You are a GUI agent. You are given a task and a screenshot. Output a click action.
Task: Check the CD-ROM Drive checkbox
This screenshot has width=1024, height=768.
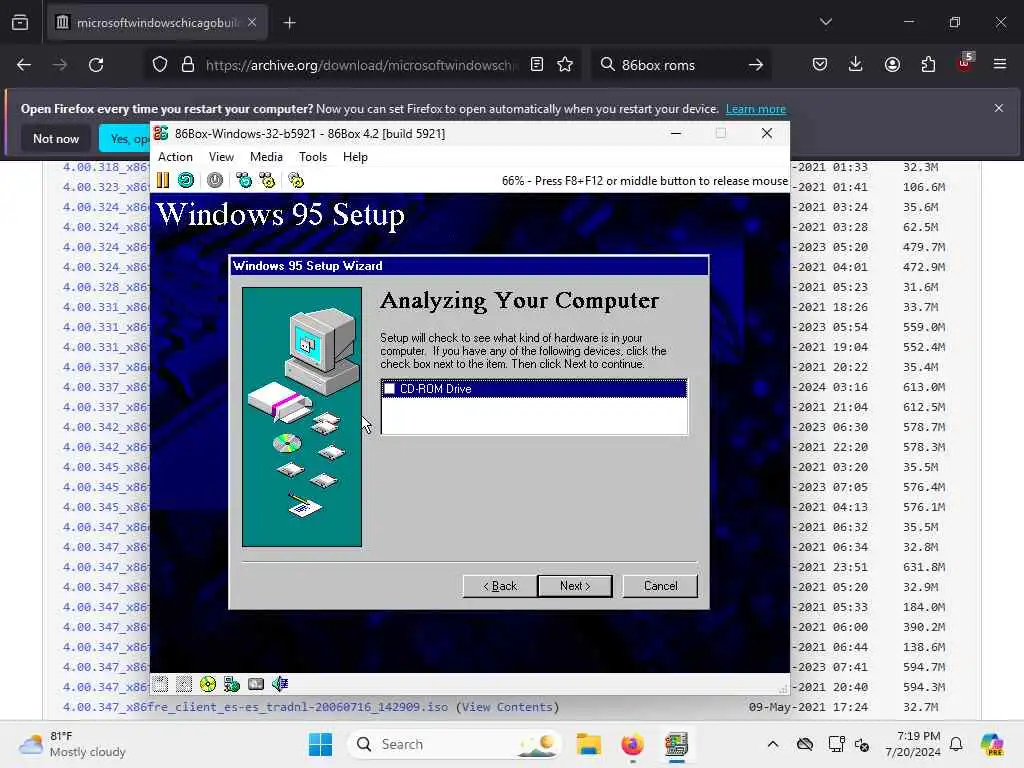tap(389, 389)
